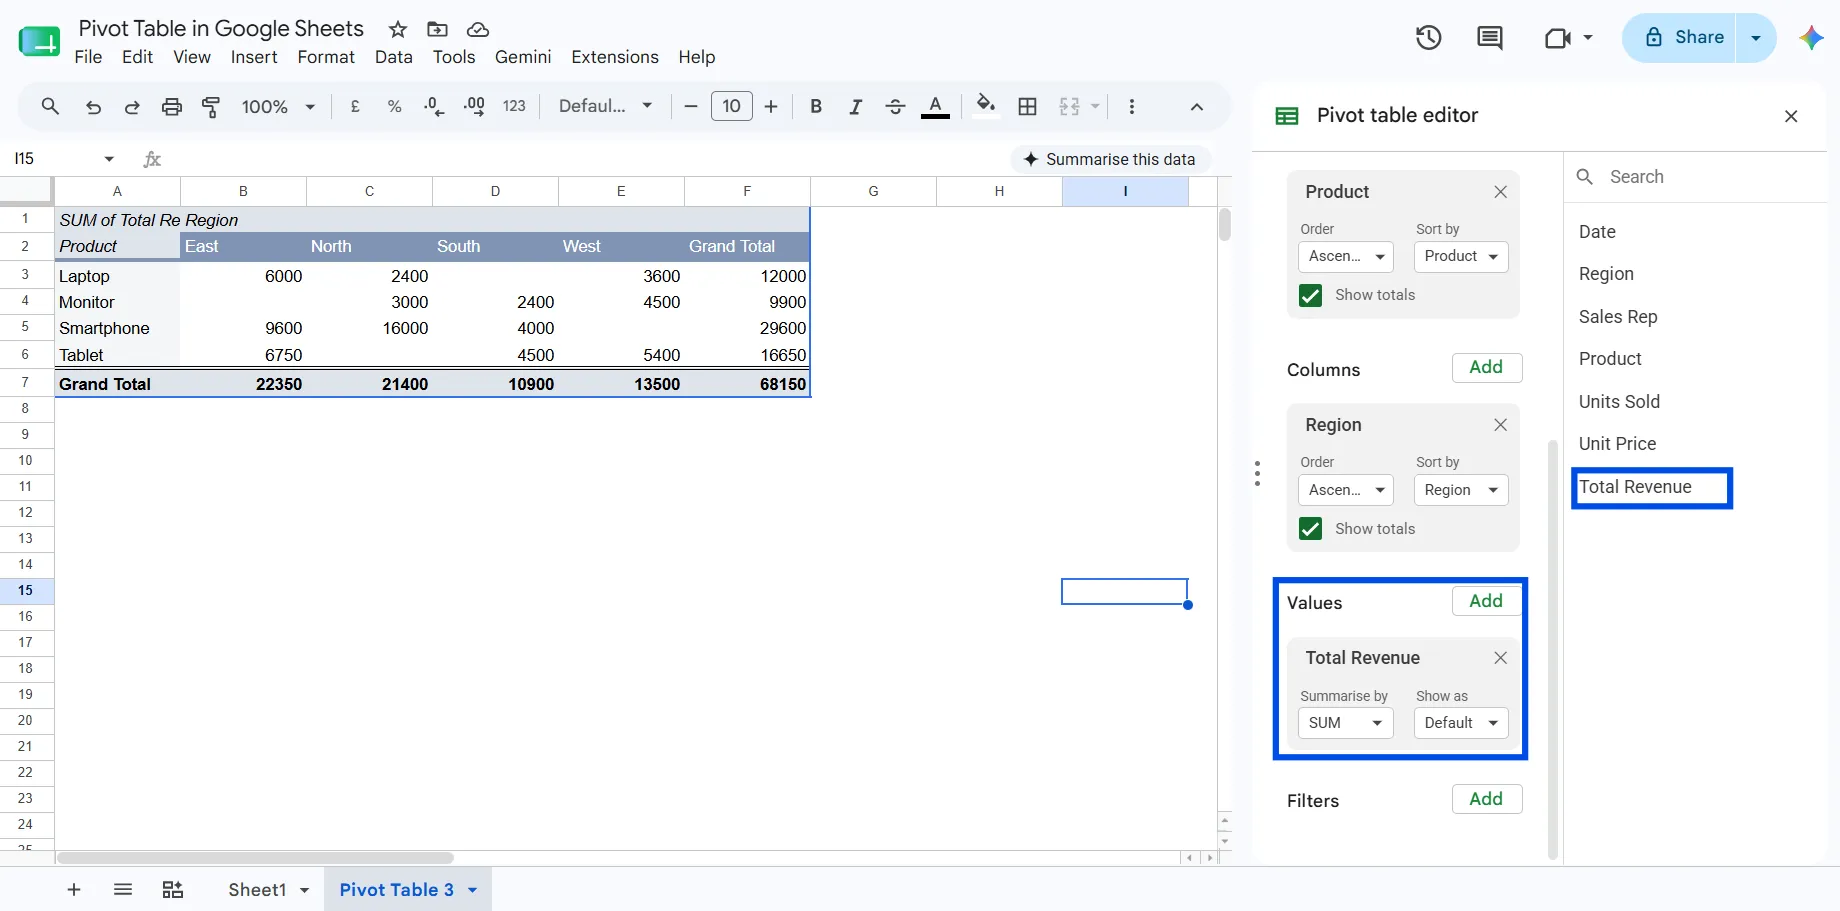The height and width of the screenshot is (911, 1840).
Task: Click the Google Sheets home logo
Action: 39,41
